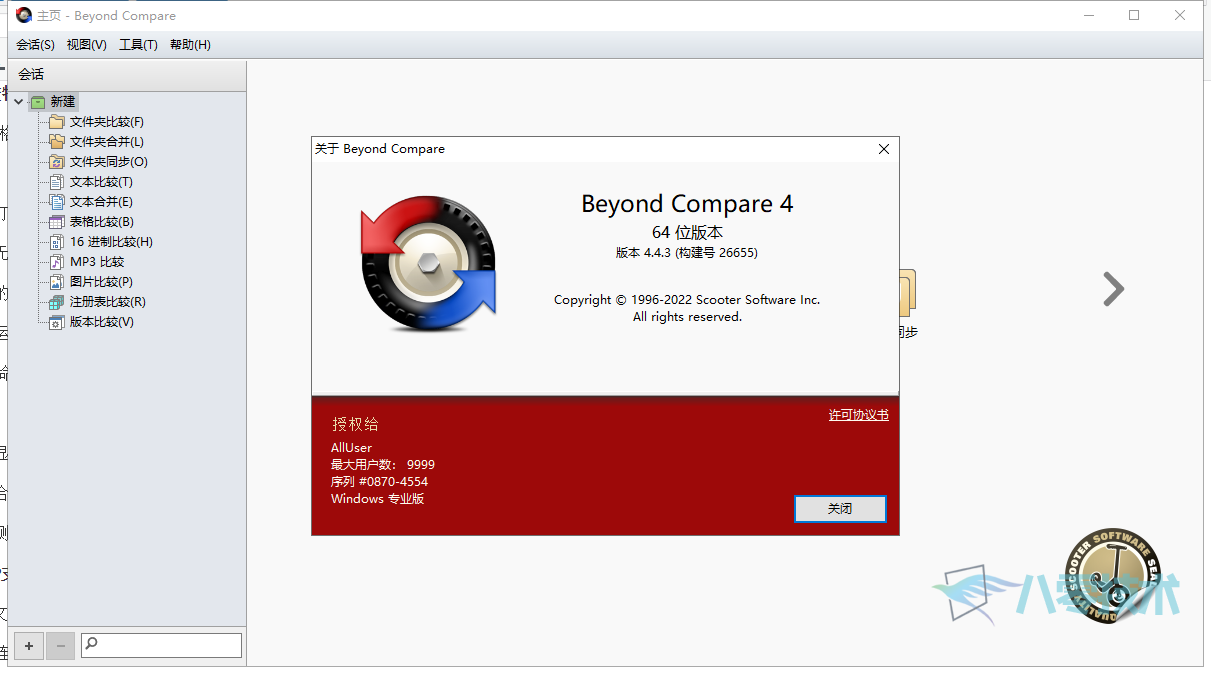Select 注册表比较(R) in the tree
Viewport: 1211px width, 674px height.
tap(108, 302)
